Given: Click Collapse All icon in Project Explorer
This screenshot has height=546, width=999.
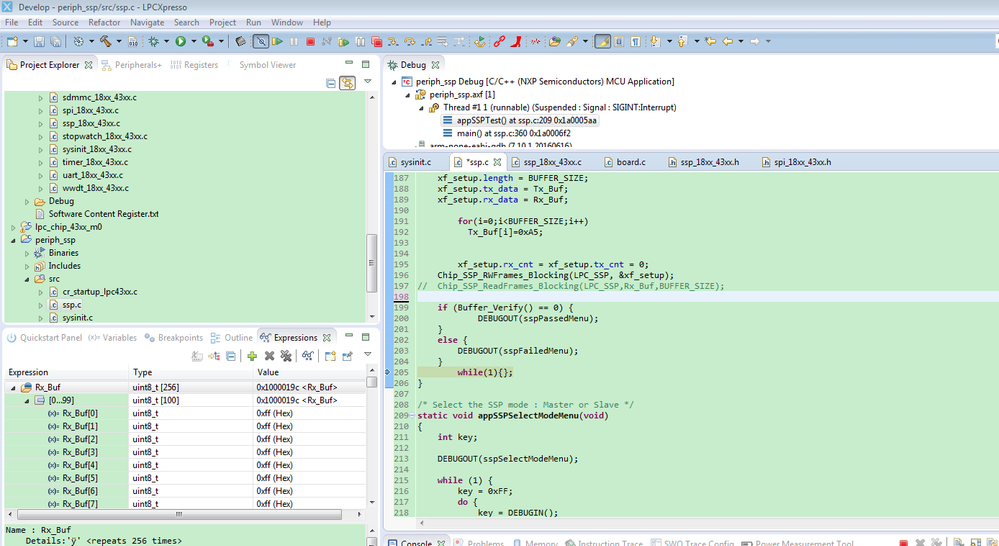Looking at the screenshot, I should click(331, 83).
